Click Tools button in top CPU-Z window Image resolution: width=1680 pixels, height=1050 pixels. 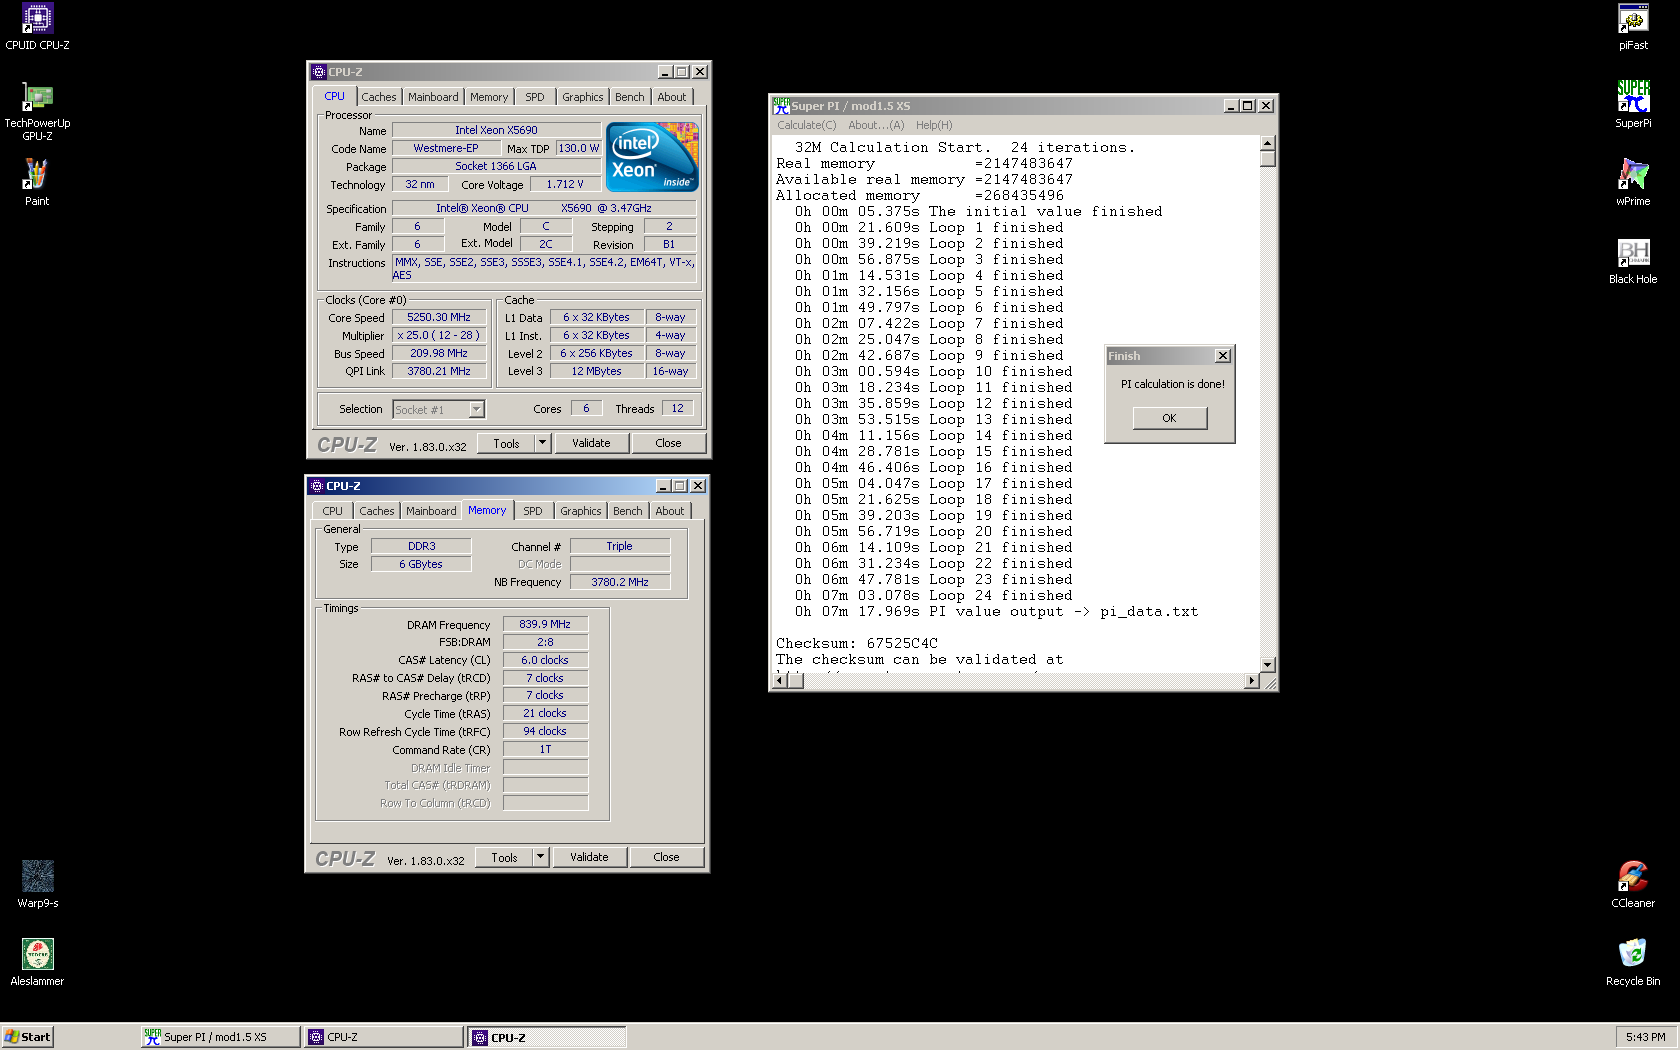(x=506, y=443)
